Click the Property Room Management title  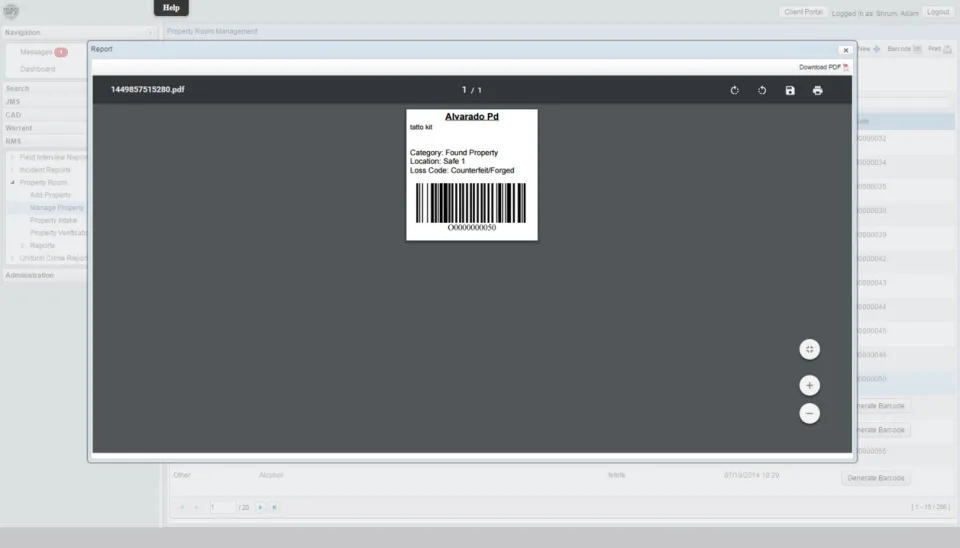[212, 31]
